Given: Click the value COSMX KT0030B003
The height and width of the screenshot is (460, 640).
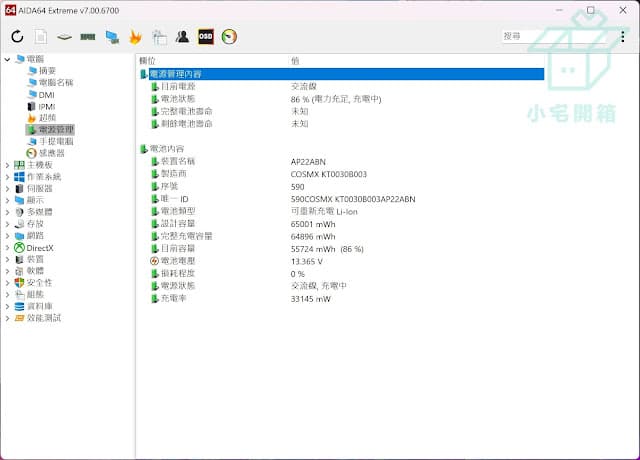Looking at the screenshot, I should 329,174.
